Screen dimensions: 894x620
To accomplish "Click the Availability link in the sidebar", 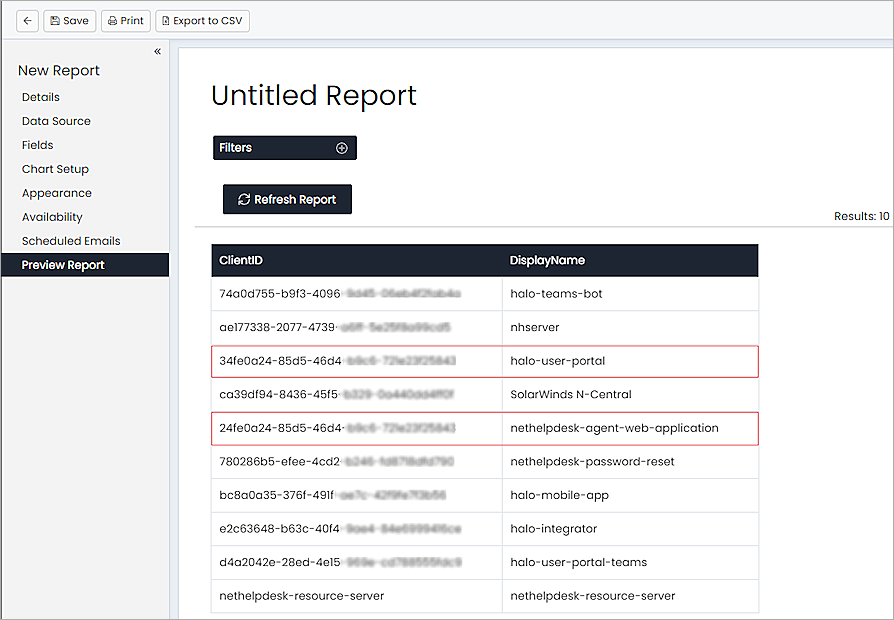I will [52, 217].
